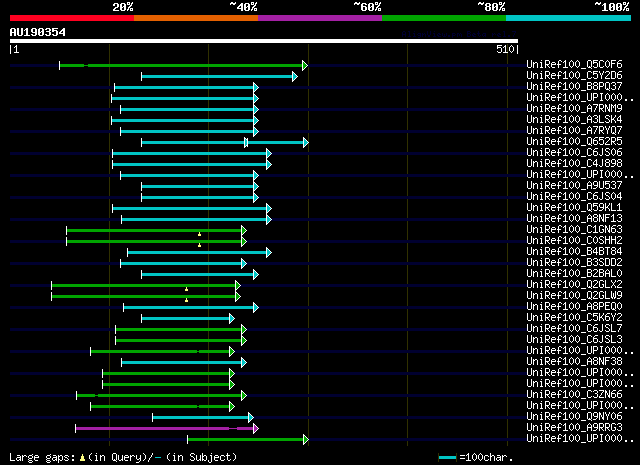Open hit UniRef100_B8PQ37

[574, 86]
